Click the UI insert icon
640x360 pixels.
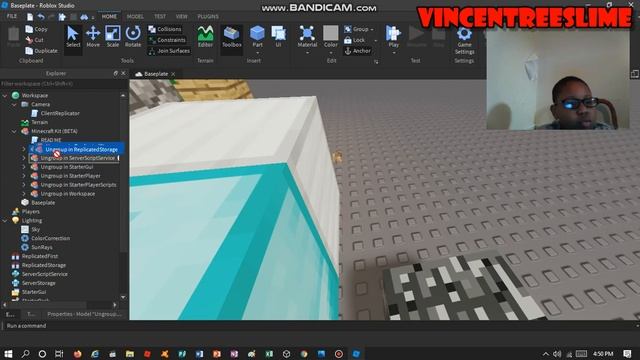pyautogui.click(x=278, y=37)
